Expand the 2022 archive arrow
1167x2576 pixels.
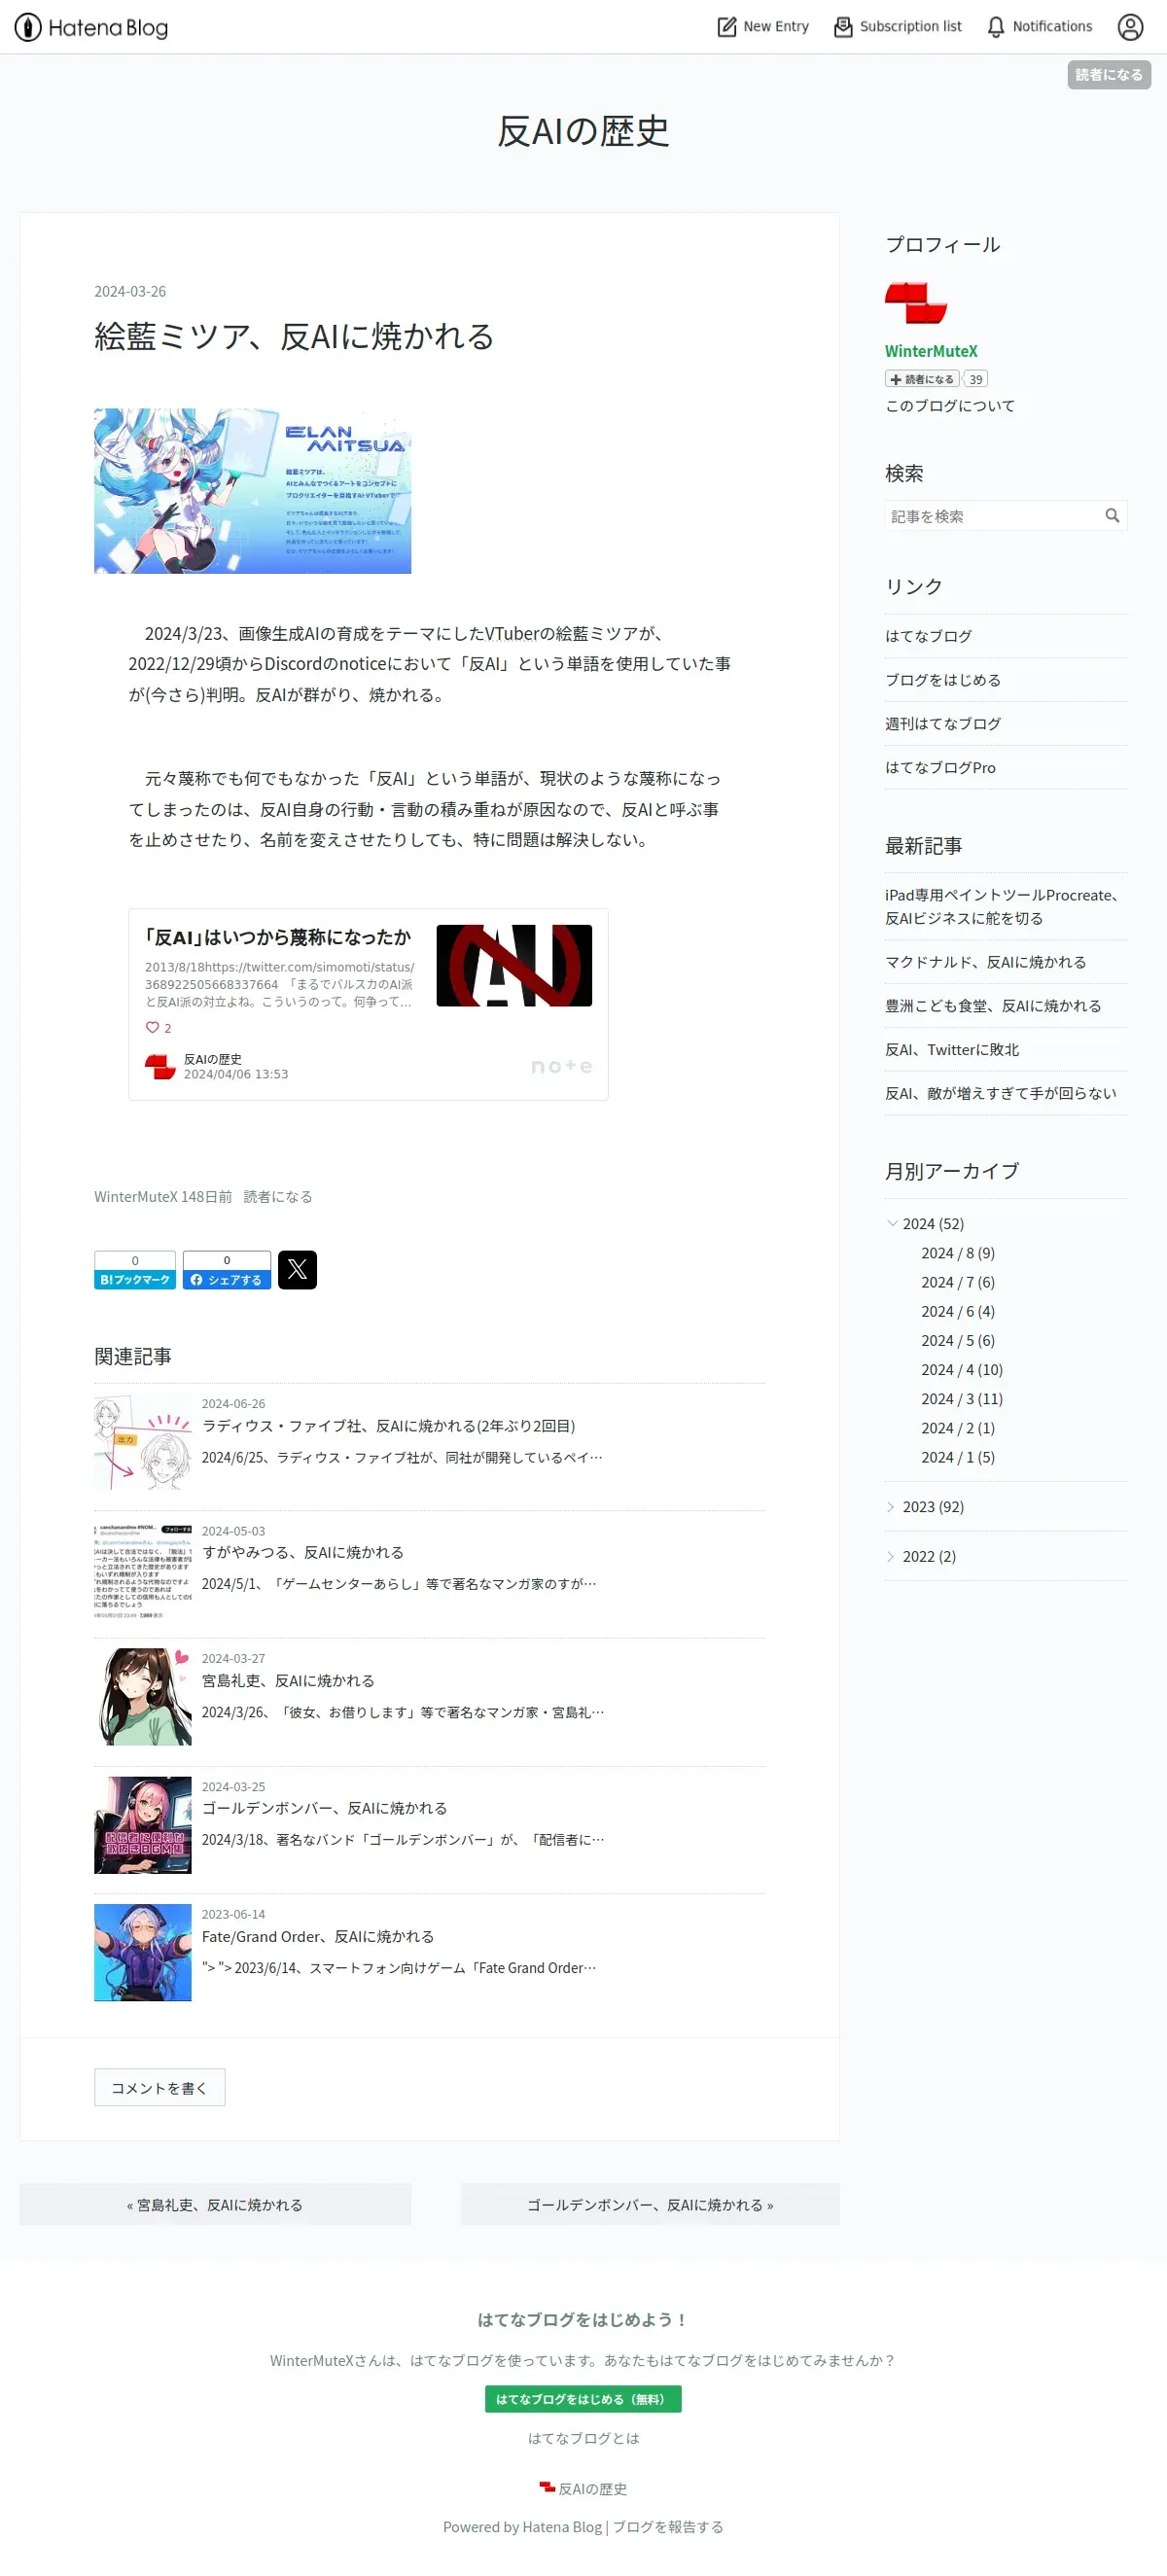pyautogui.click(x=891, y=1556)
